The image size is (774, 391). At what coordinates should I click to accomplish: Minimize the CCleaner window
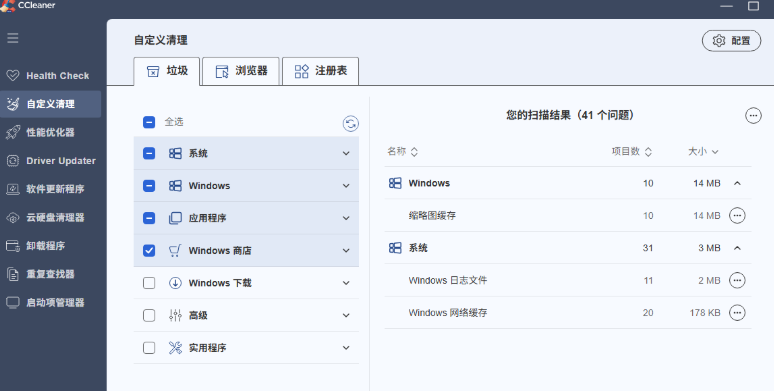(x=726, y=6)
